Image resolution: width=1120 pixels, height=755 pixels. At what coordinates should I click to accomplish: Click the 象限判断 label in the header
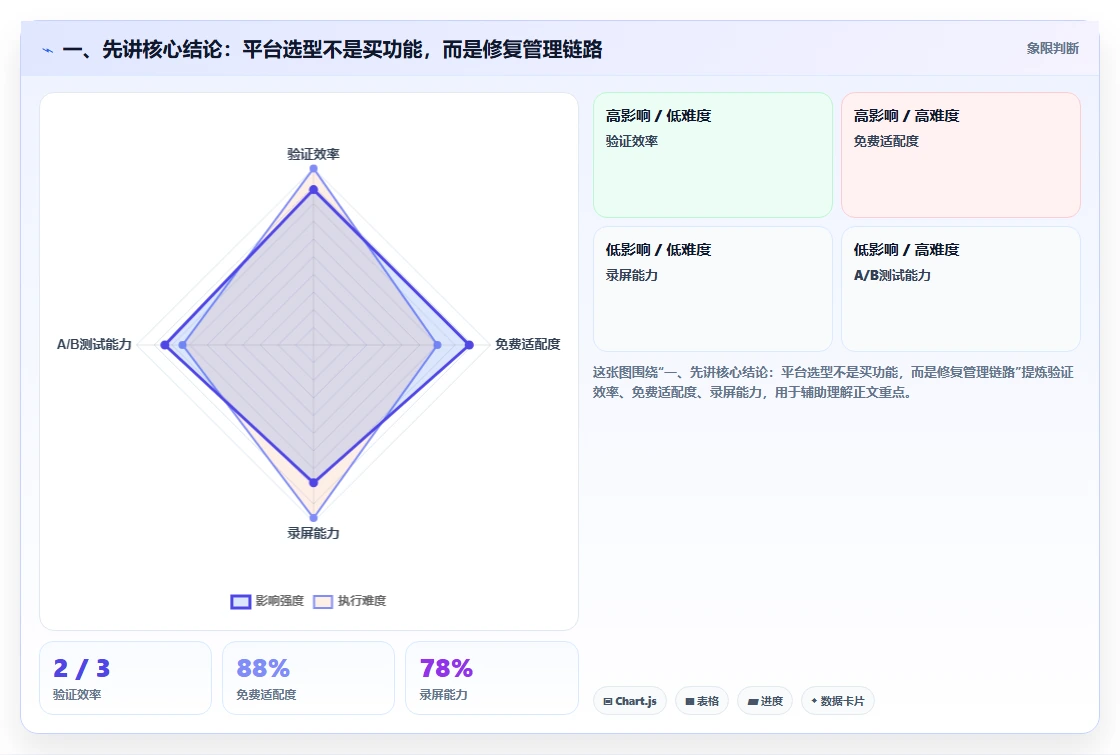[1052, 49]
